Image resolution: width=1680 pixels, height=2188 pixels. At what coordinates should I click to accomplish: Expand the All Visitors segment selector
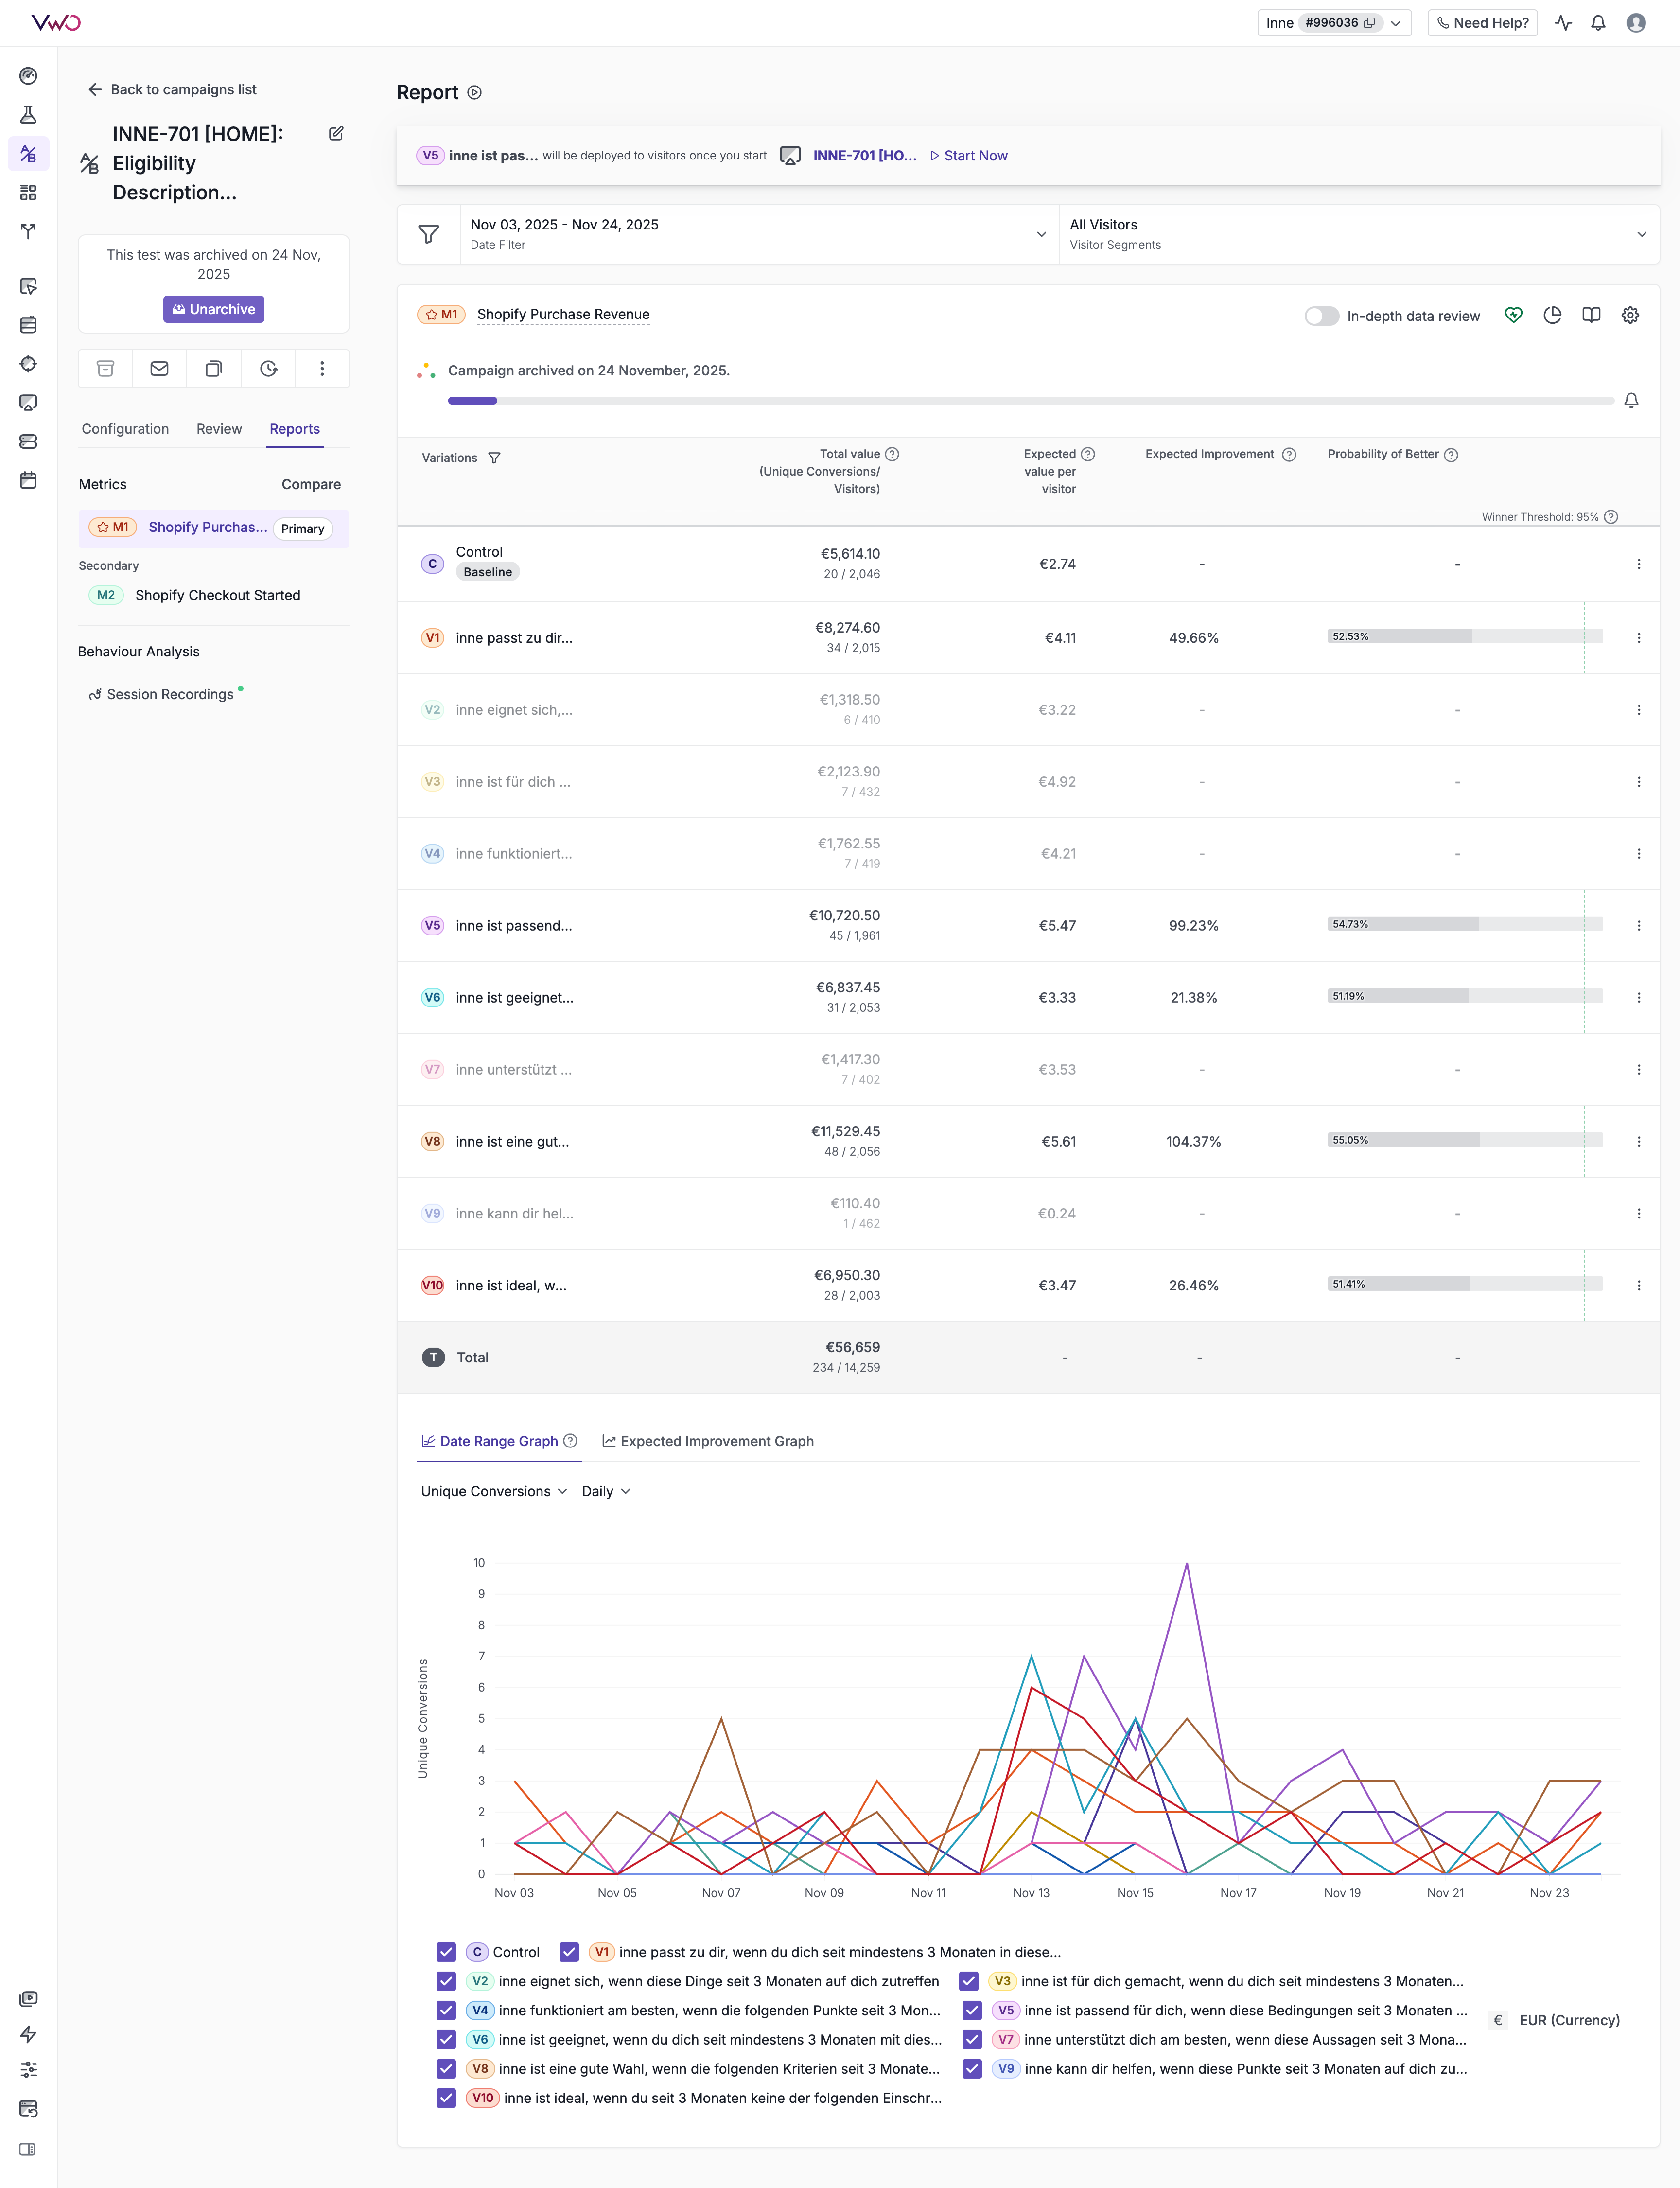pos(1641,234)
